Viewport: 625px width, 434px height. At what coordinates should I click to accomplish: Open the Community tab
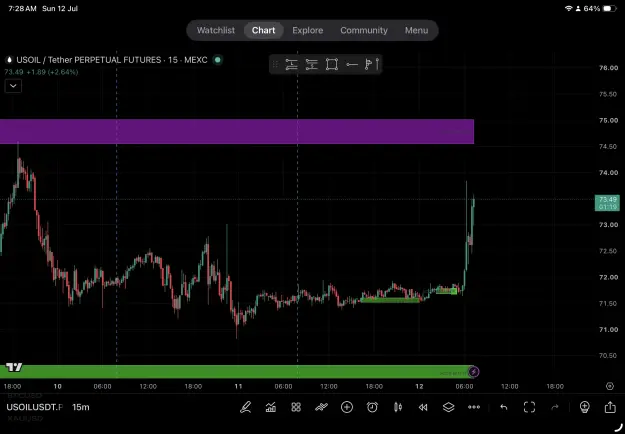364,30
